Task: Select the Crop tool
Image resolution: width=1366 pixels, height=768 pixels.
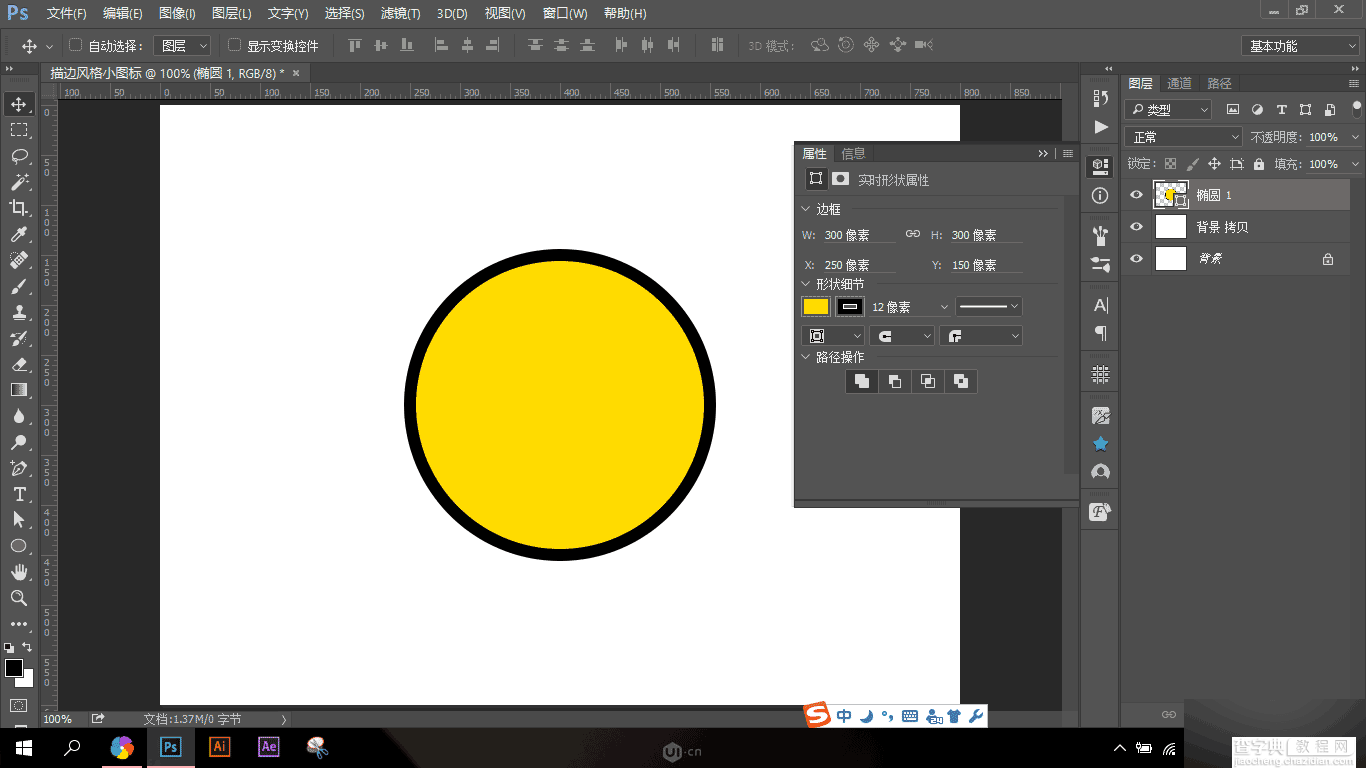Action: 18,208
